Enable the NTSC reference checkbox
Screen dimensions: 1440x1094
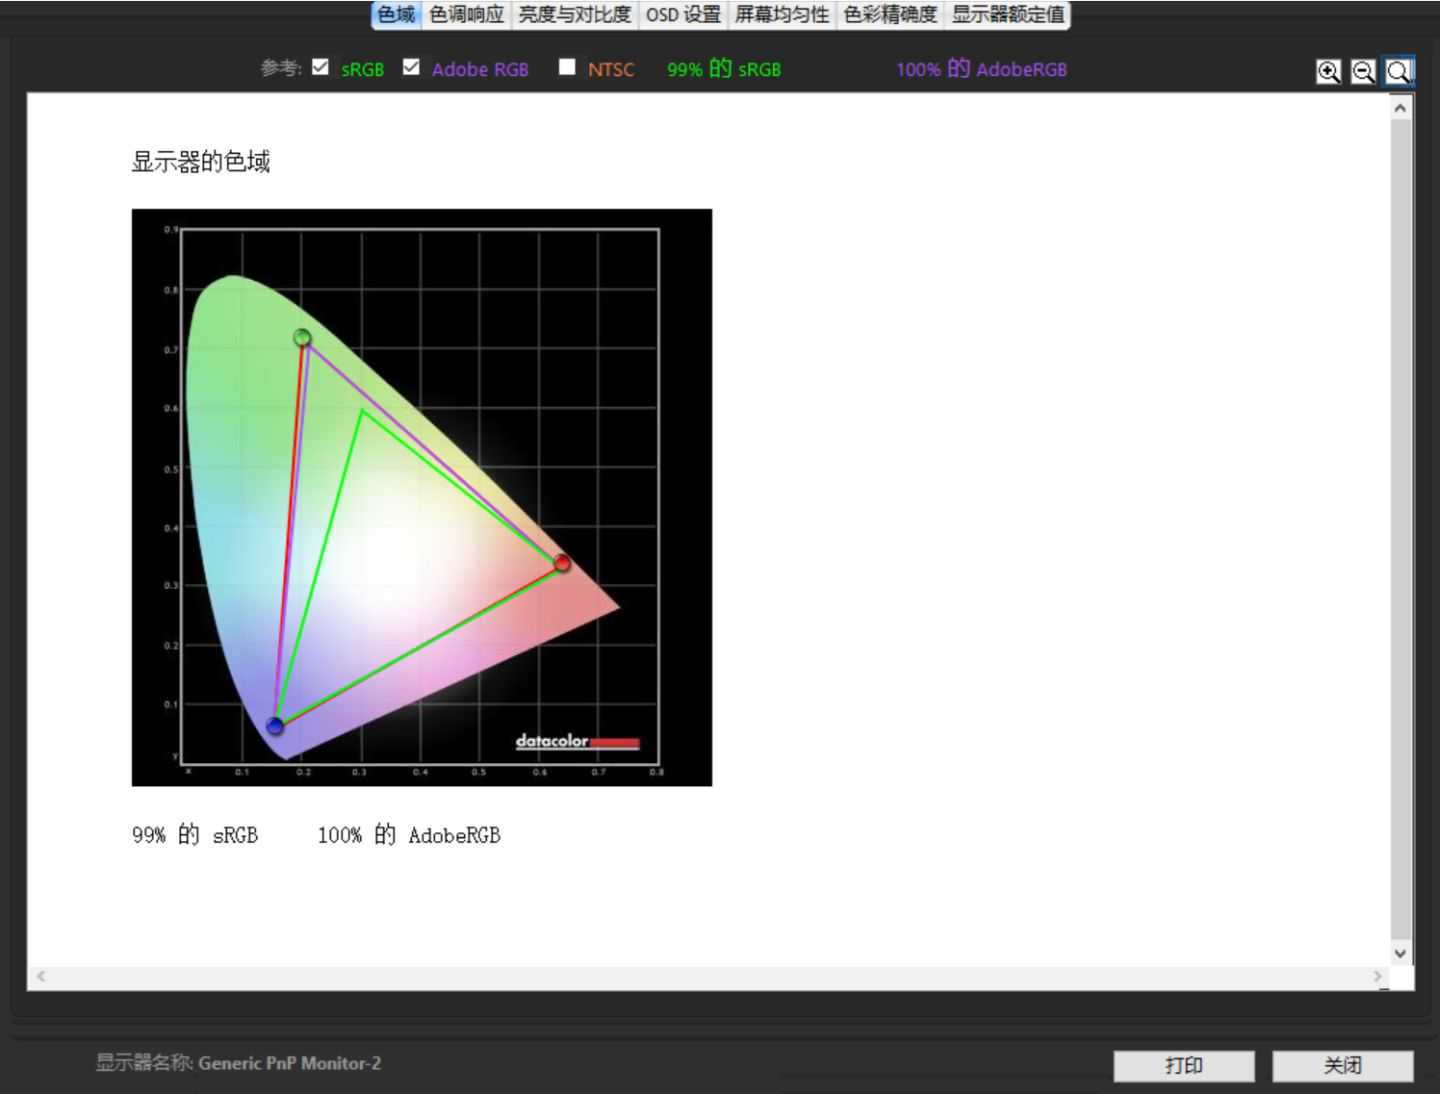(567, 67)
